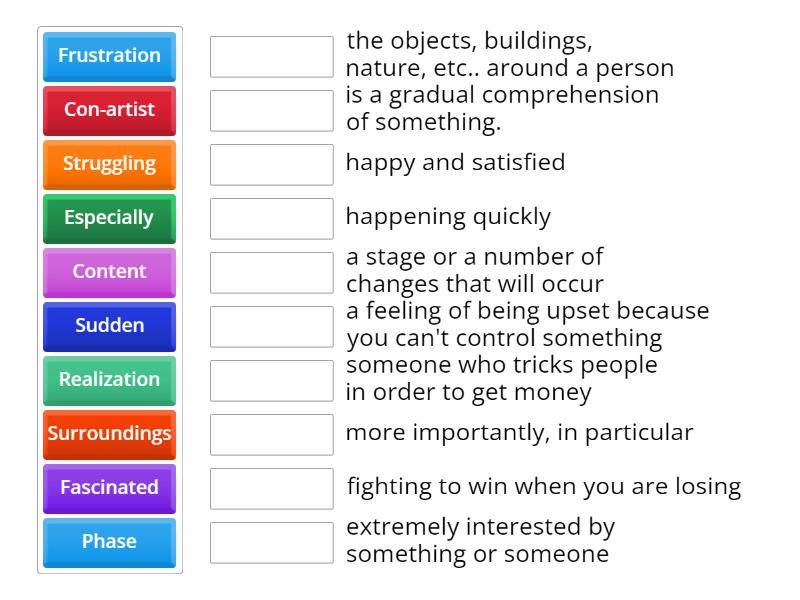Click answer box next to frustration feeling definition

click(x=271, y=326)
